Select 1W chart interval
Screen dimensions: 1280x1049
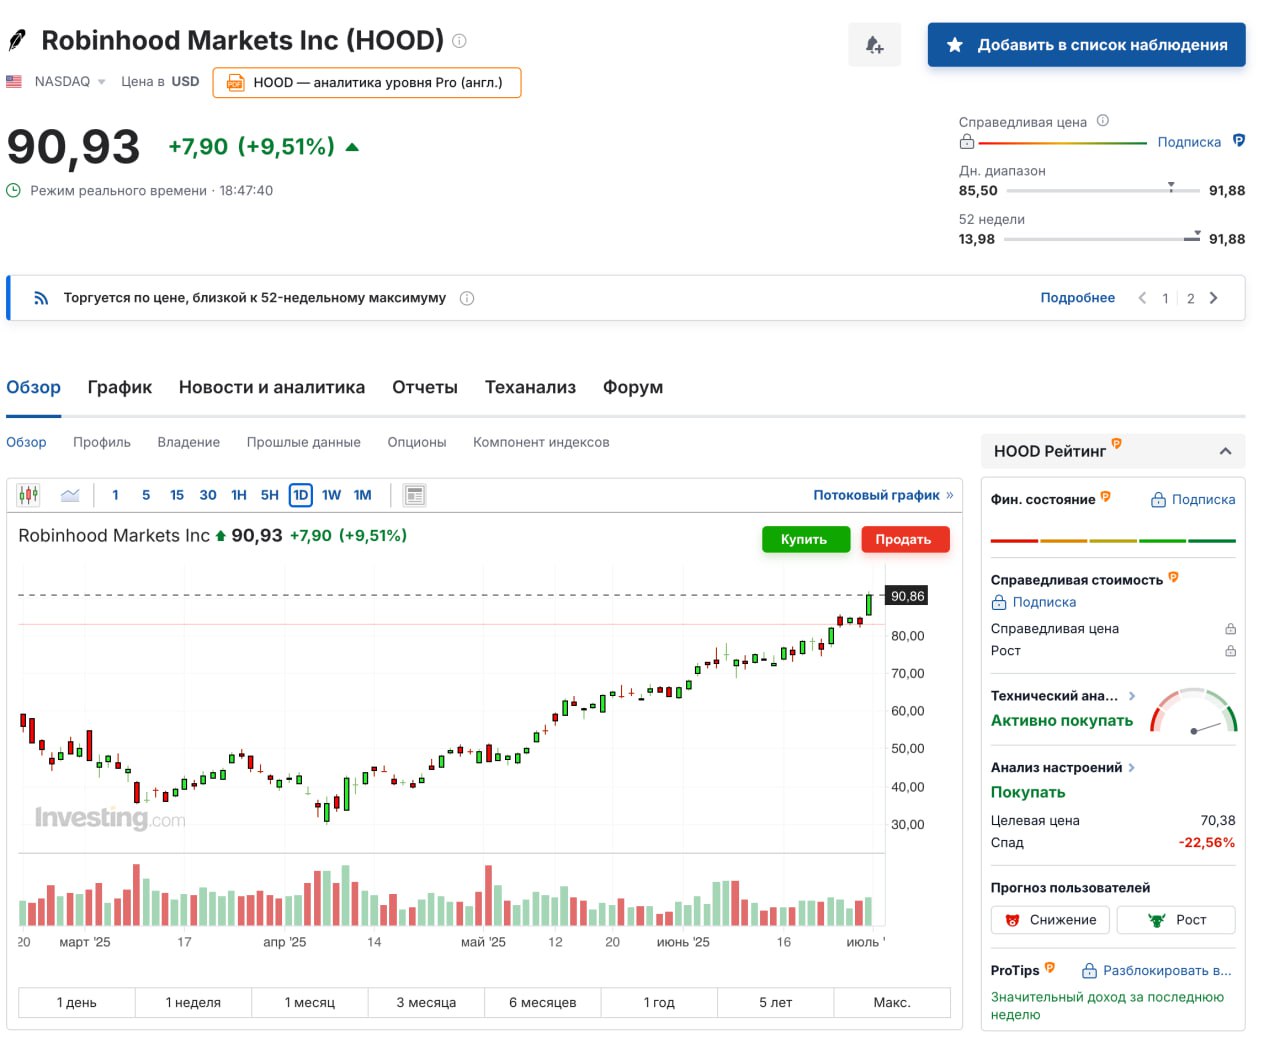331,495
